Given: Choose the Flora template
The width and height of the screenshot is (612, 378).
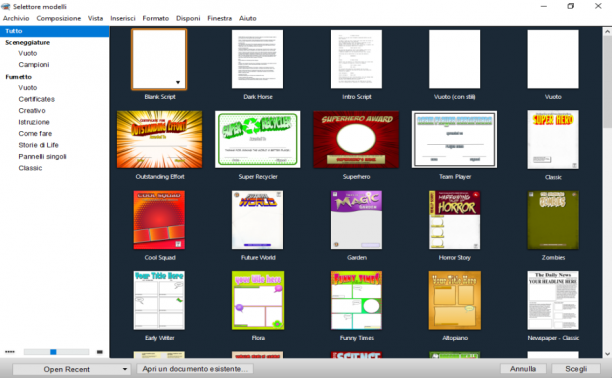Looking at the screenshot, I should click(x=258, y=300).
